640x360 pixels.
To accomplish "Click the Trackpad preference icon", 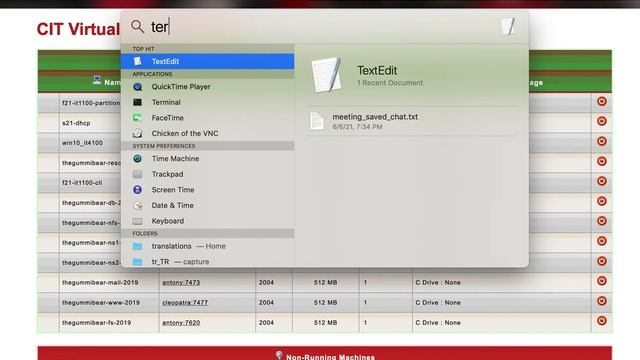I will pos(138,174).
